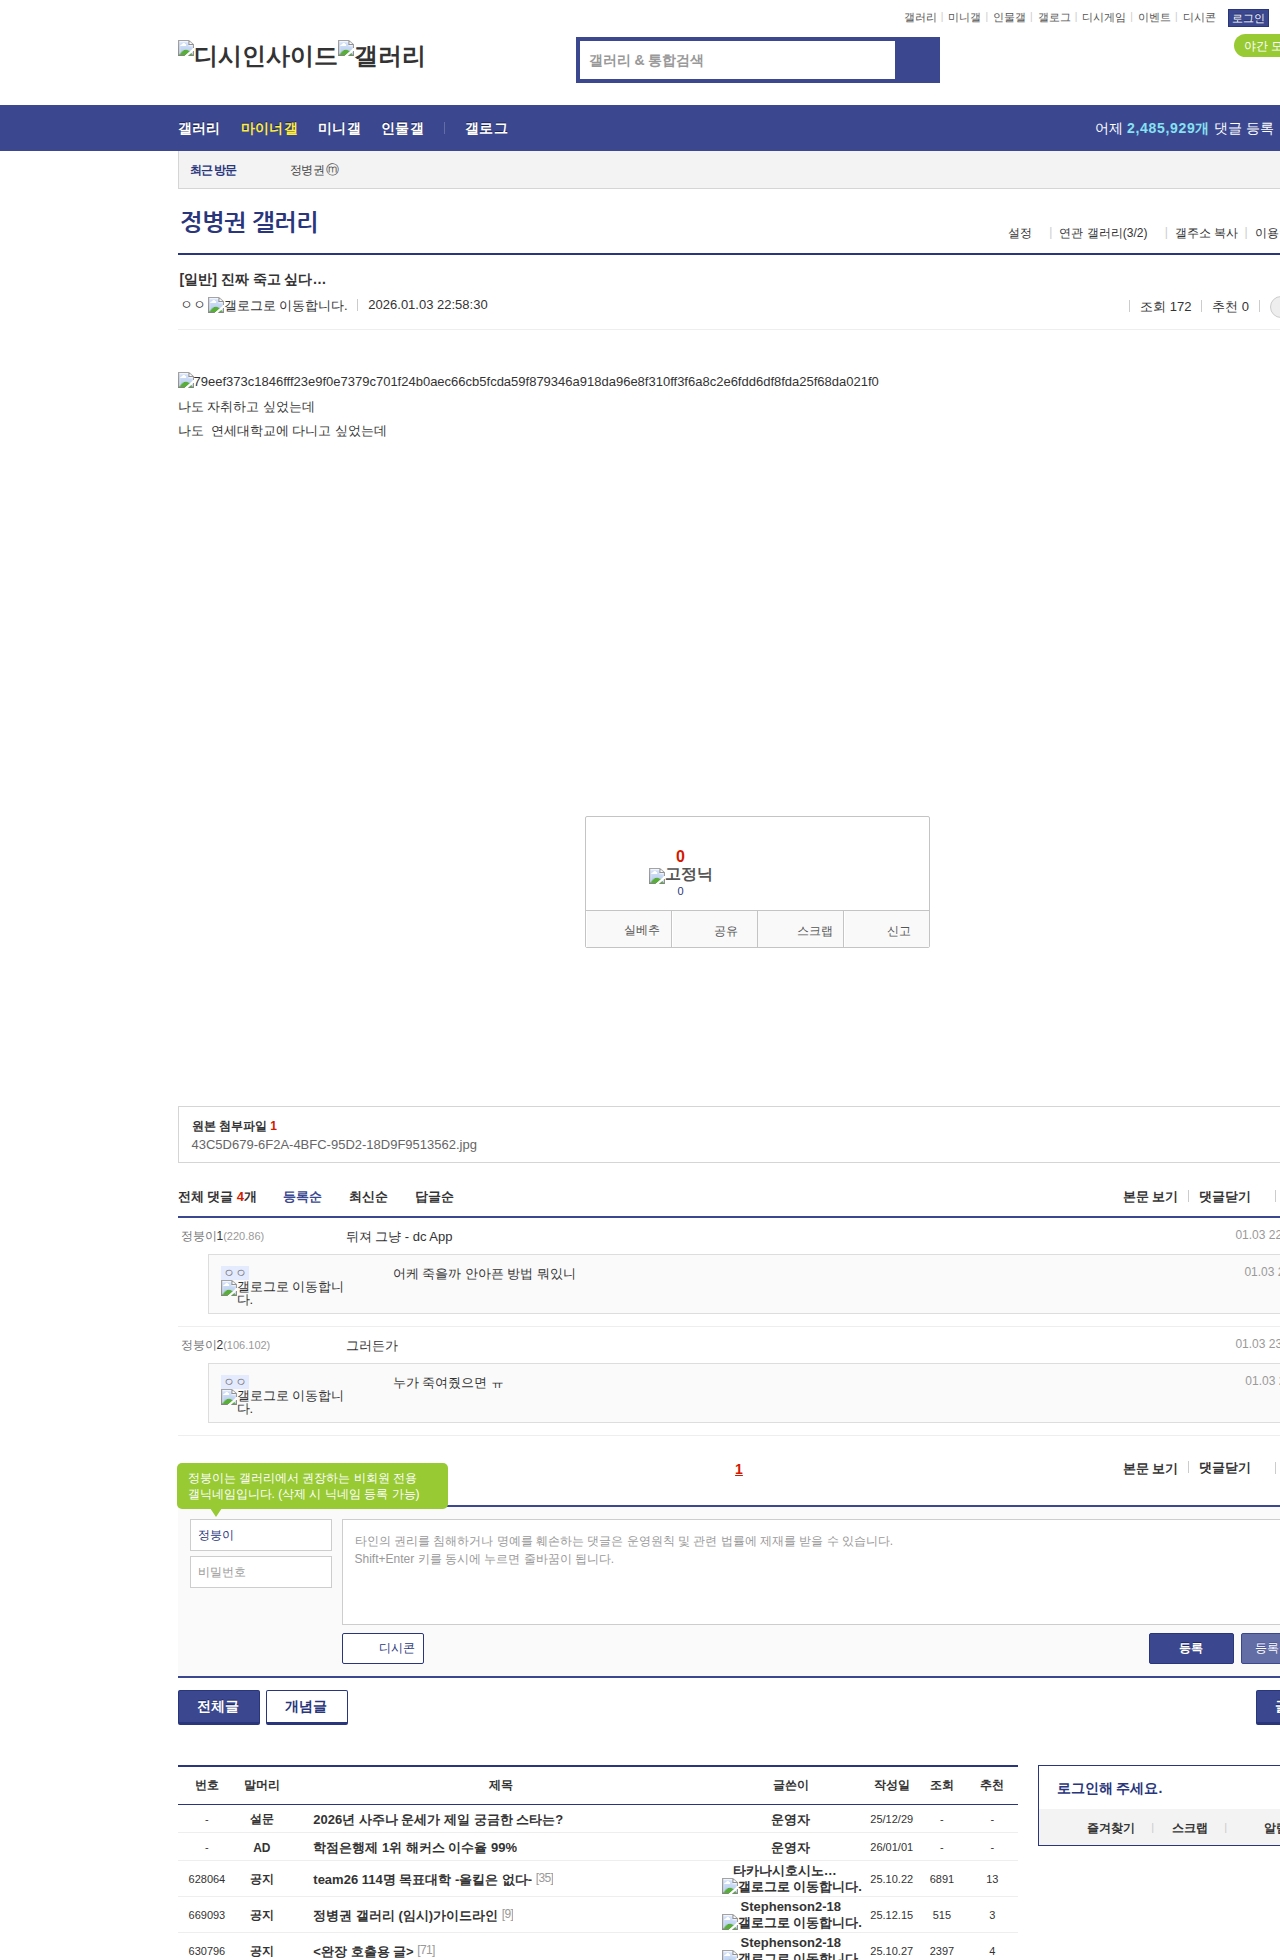This screenshot has width=1280, height=1960.
Task: Click the 로그인 button at top right
Action: (x=1248, y=18)
